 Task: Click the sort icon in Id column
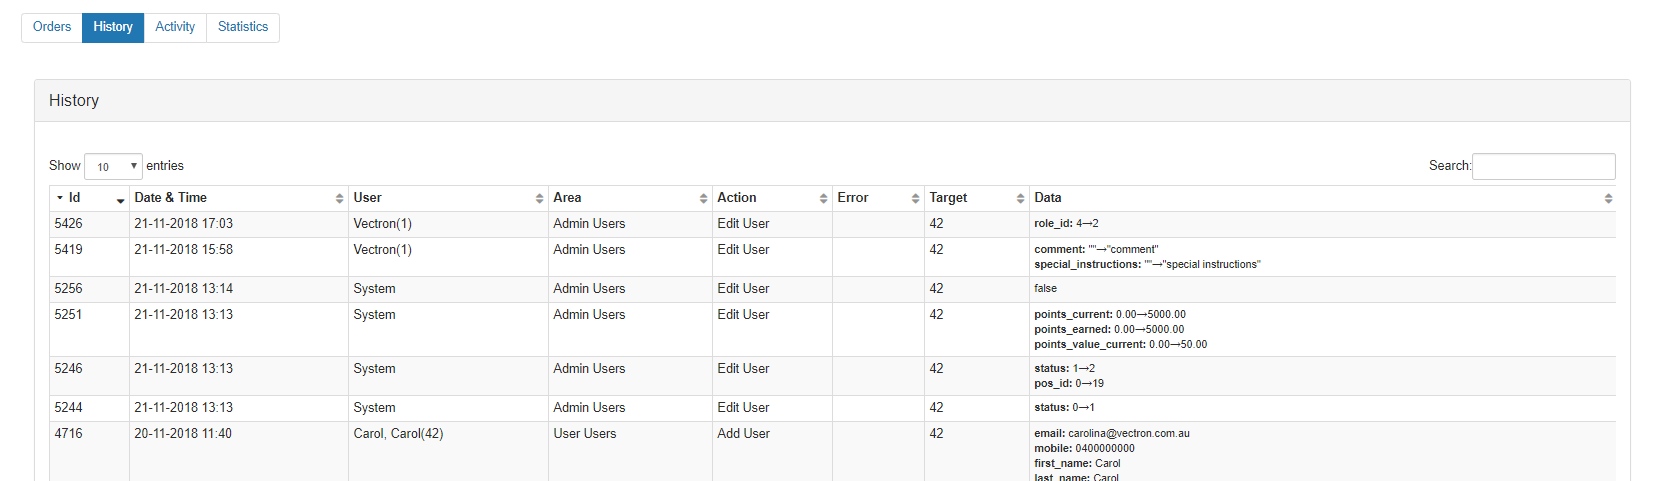[x=120, y=199]
